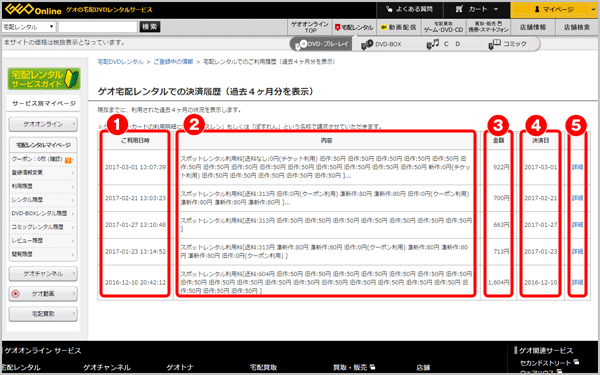Viewport: 600px width, 375px height.
Task: Open クーポン:0枚 (確認) in sidebar
Action: coord(37,159)
